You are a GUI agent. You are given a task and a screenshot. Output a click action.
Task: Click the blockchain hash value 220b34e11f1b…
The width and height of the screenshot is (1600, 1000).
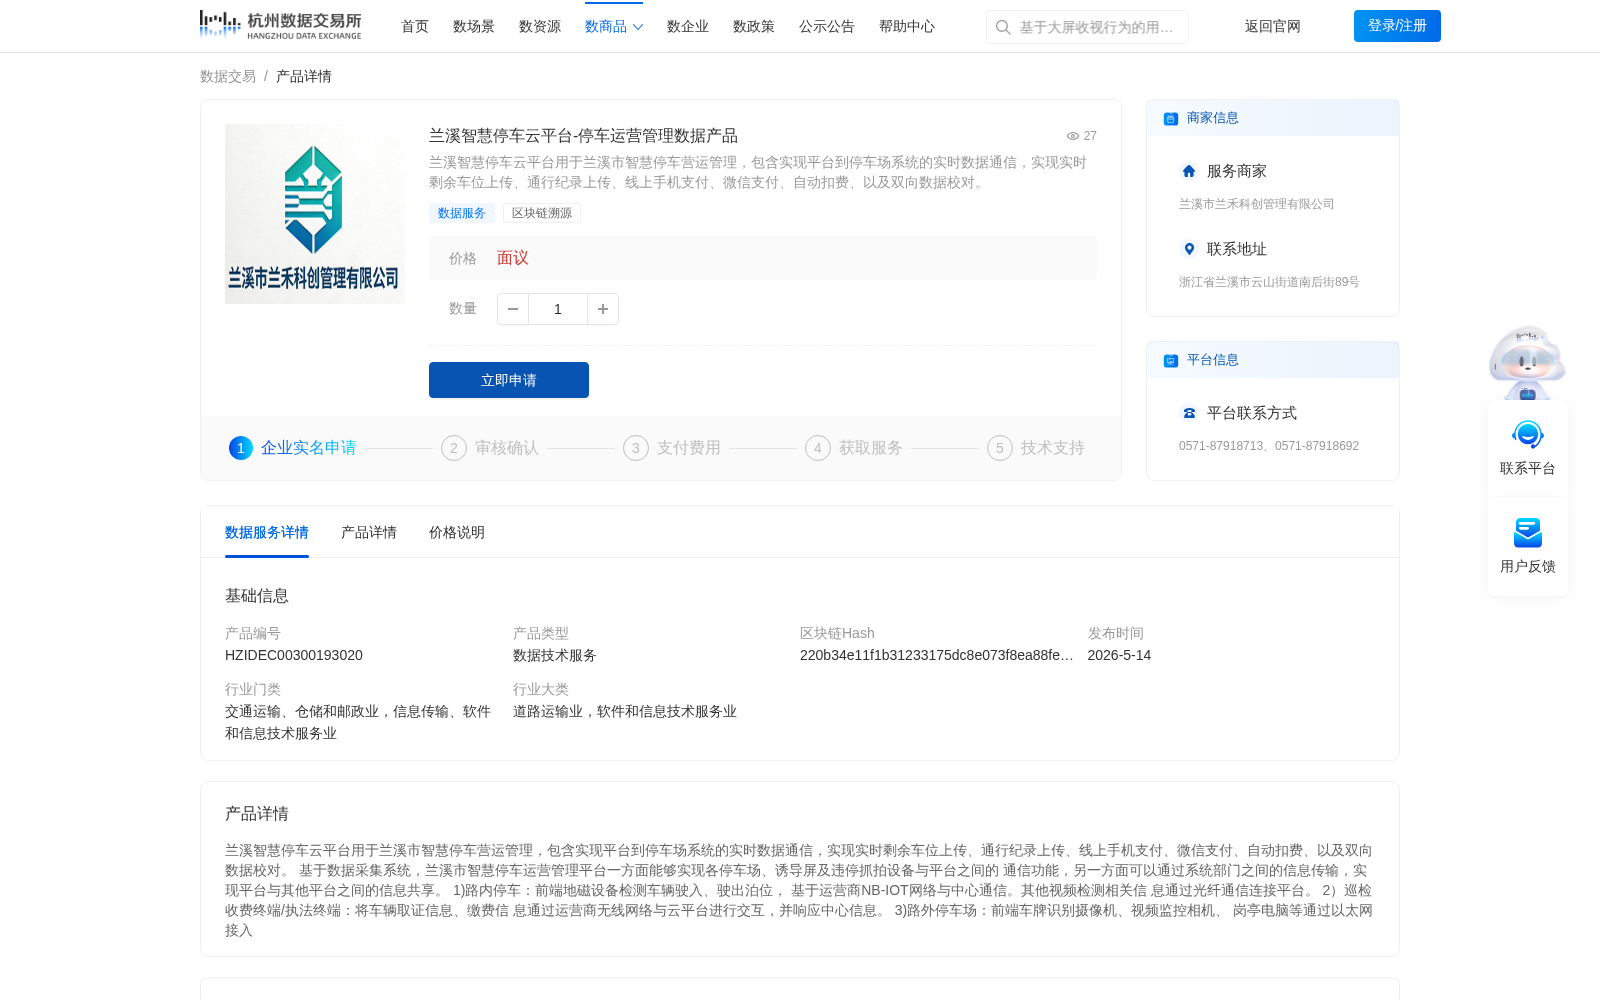click(x=937, y=656)
